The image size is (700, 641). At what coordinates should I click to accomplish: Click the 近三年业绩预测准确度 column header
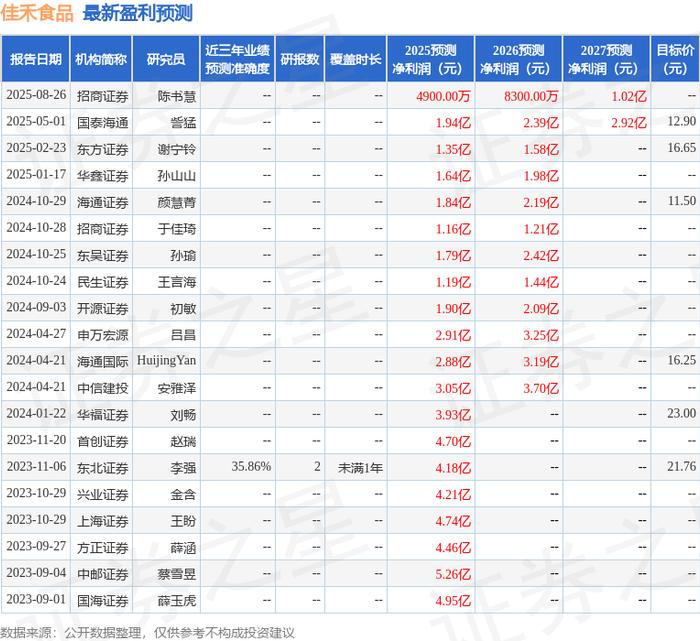click(238, 59)
